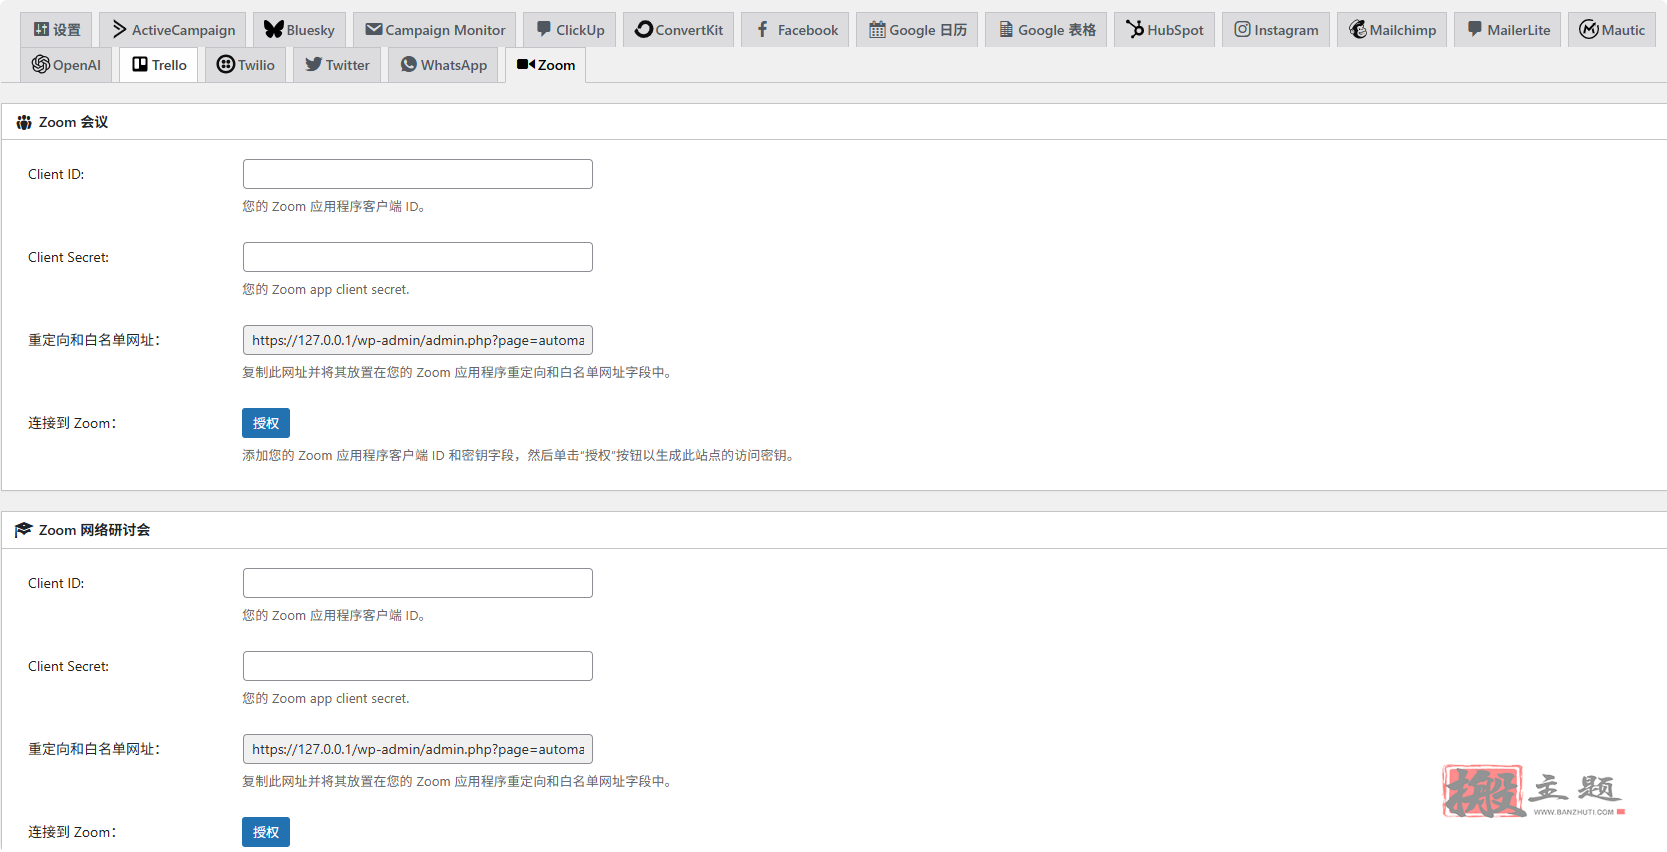Open the ConvertKit tab
This screenshot has height=852, width=1667.
tap(678, 30)
